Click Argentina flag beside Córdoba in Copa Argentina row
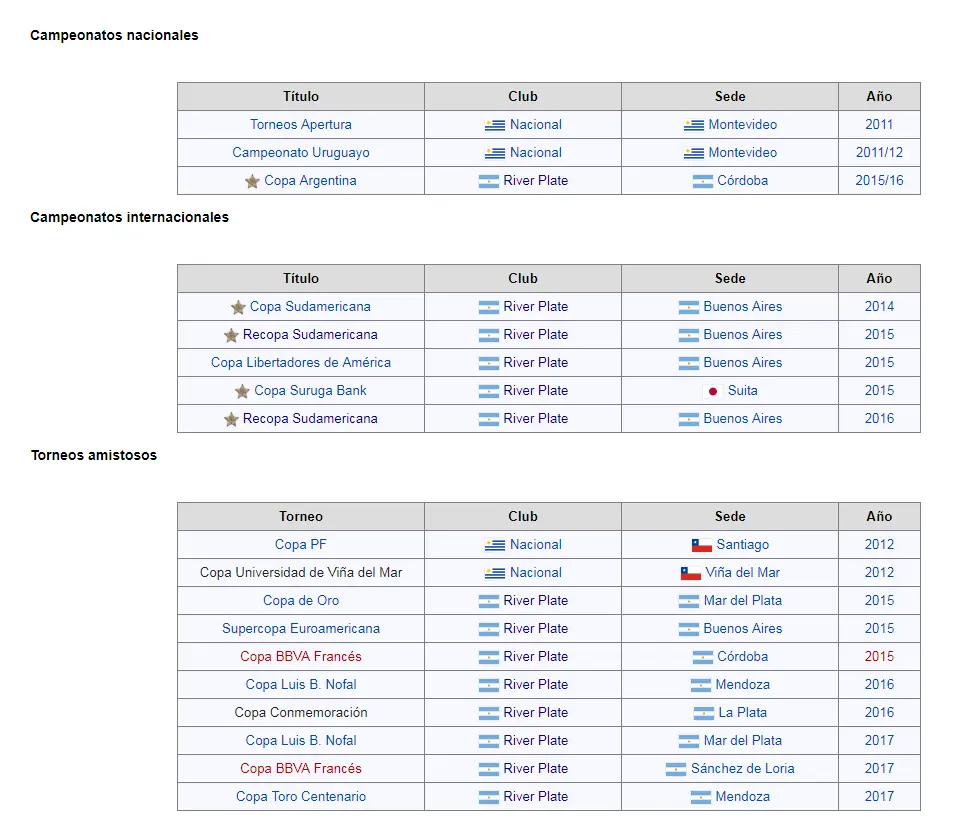956x838 pixels. (702, 181)
